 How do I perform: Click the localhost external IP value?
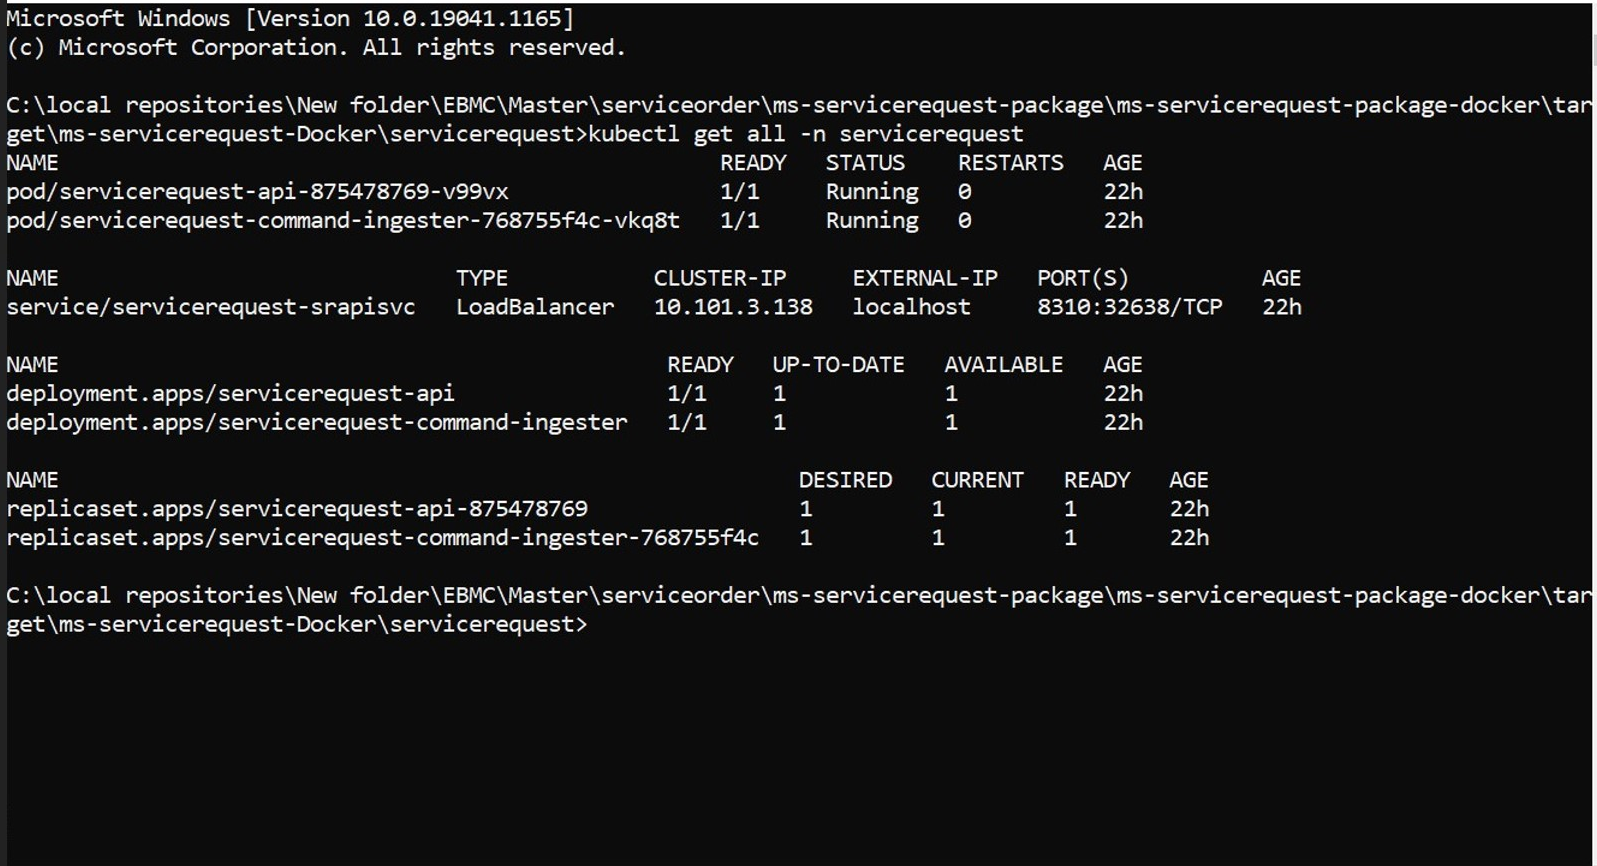(911, 307)
